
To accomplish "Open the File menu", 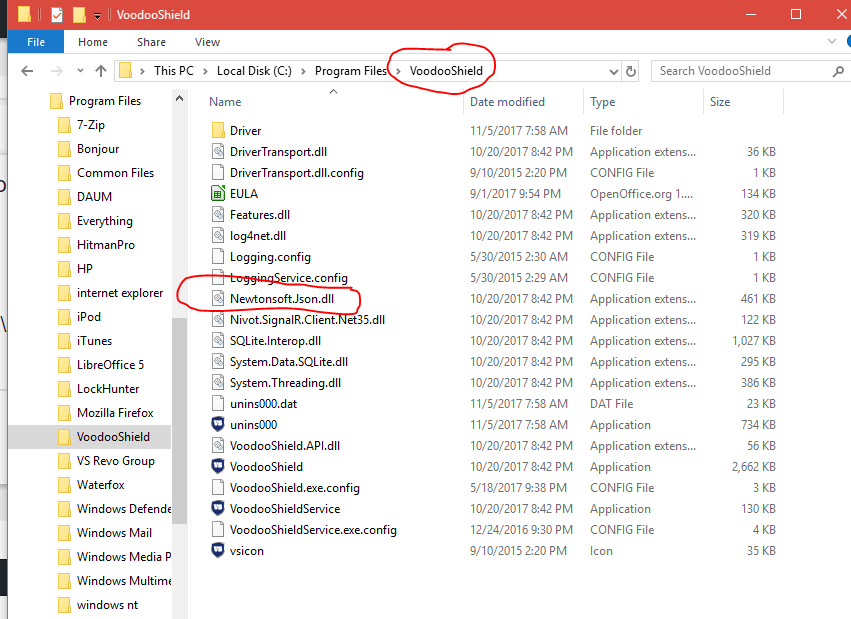I will click(36, 42).
